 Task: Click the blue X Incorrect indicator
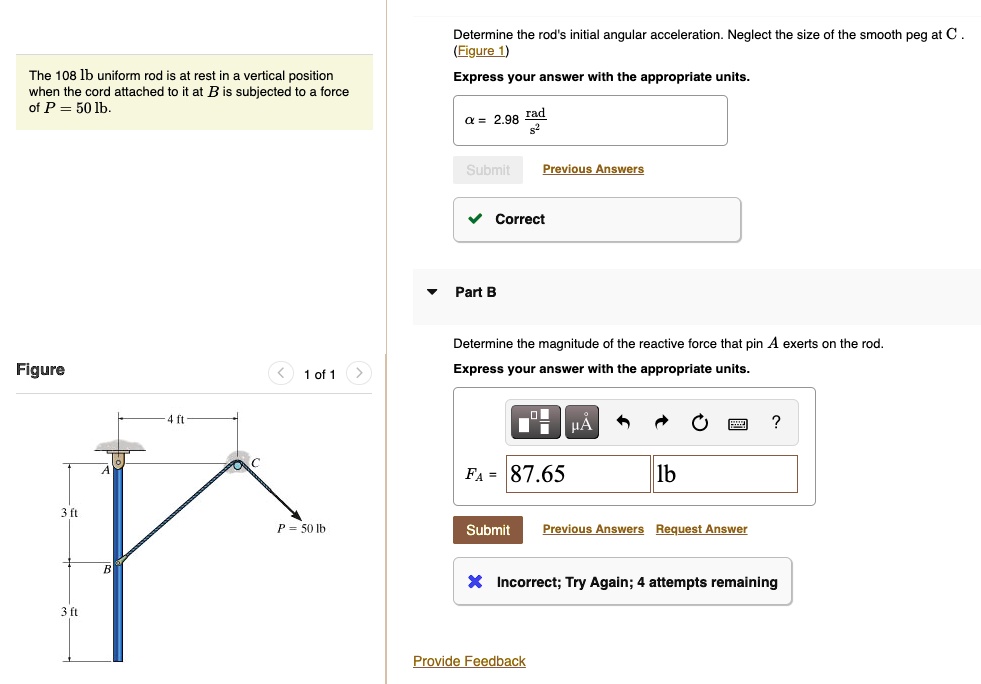coord(475,581)
